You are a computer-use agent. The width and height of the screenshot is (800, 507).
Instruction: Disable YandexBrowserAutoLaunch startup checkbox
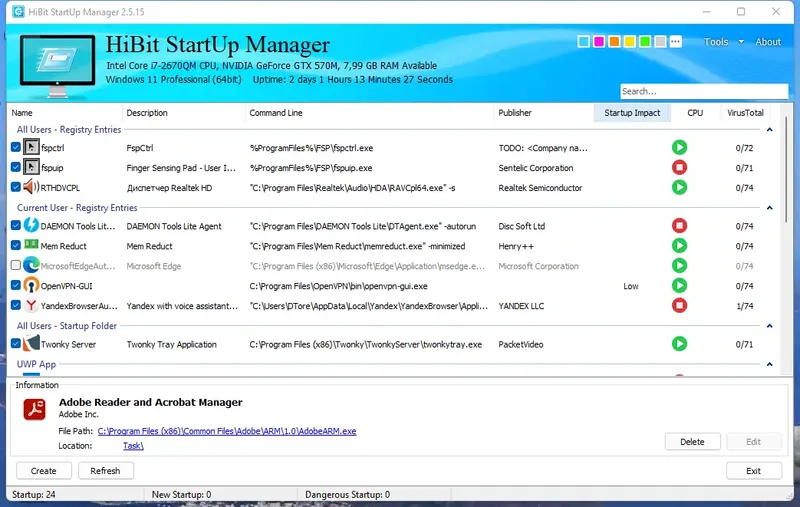pyautogui.click(x=16, y=306)
